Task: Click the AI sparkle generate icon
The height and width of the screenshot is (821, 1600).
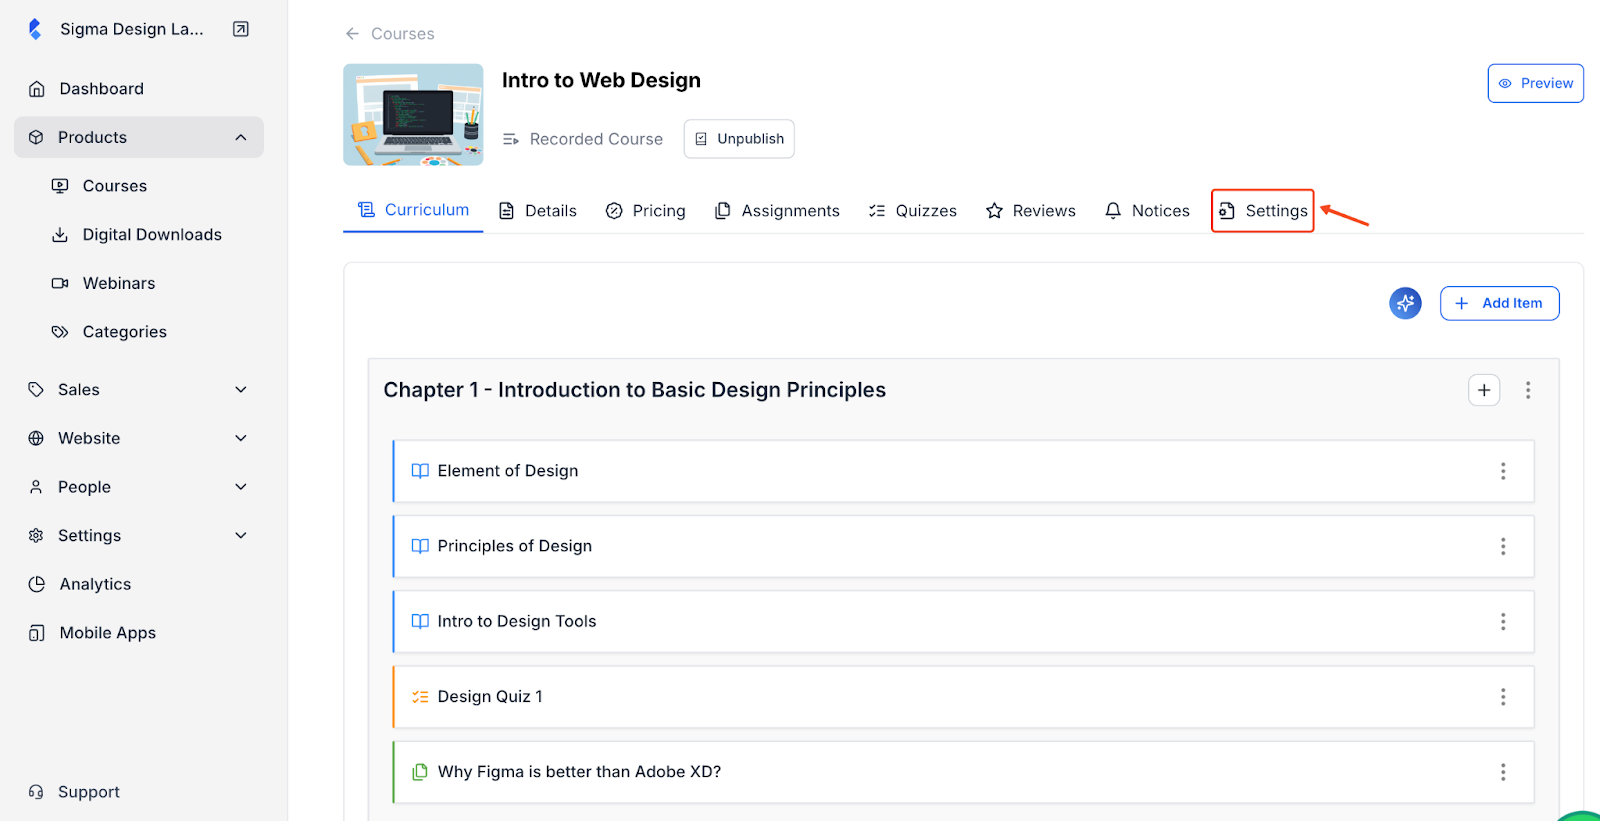Action: 1405,303
